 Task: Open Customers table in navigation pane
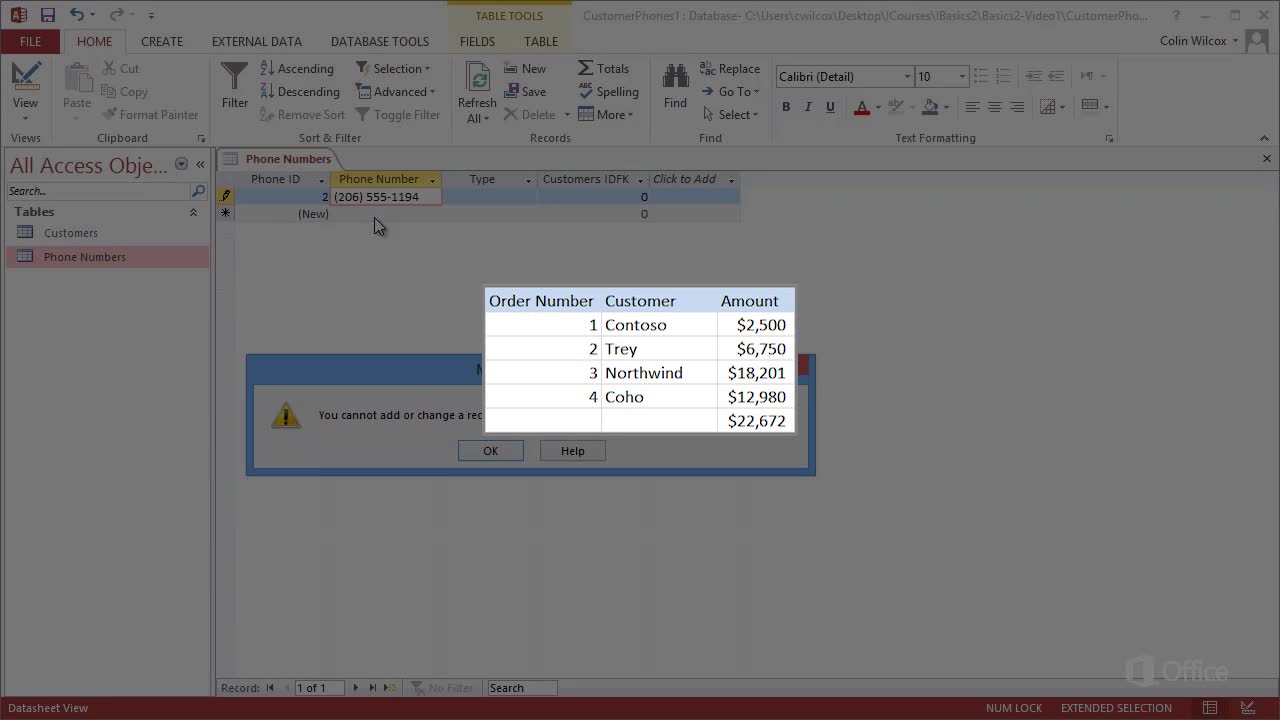107,233
